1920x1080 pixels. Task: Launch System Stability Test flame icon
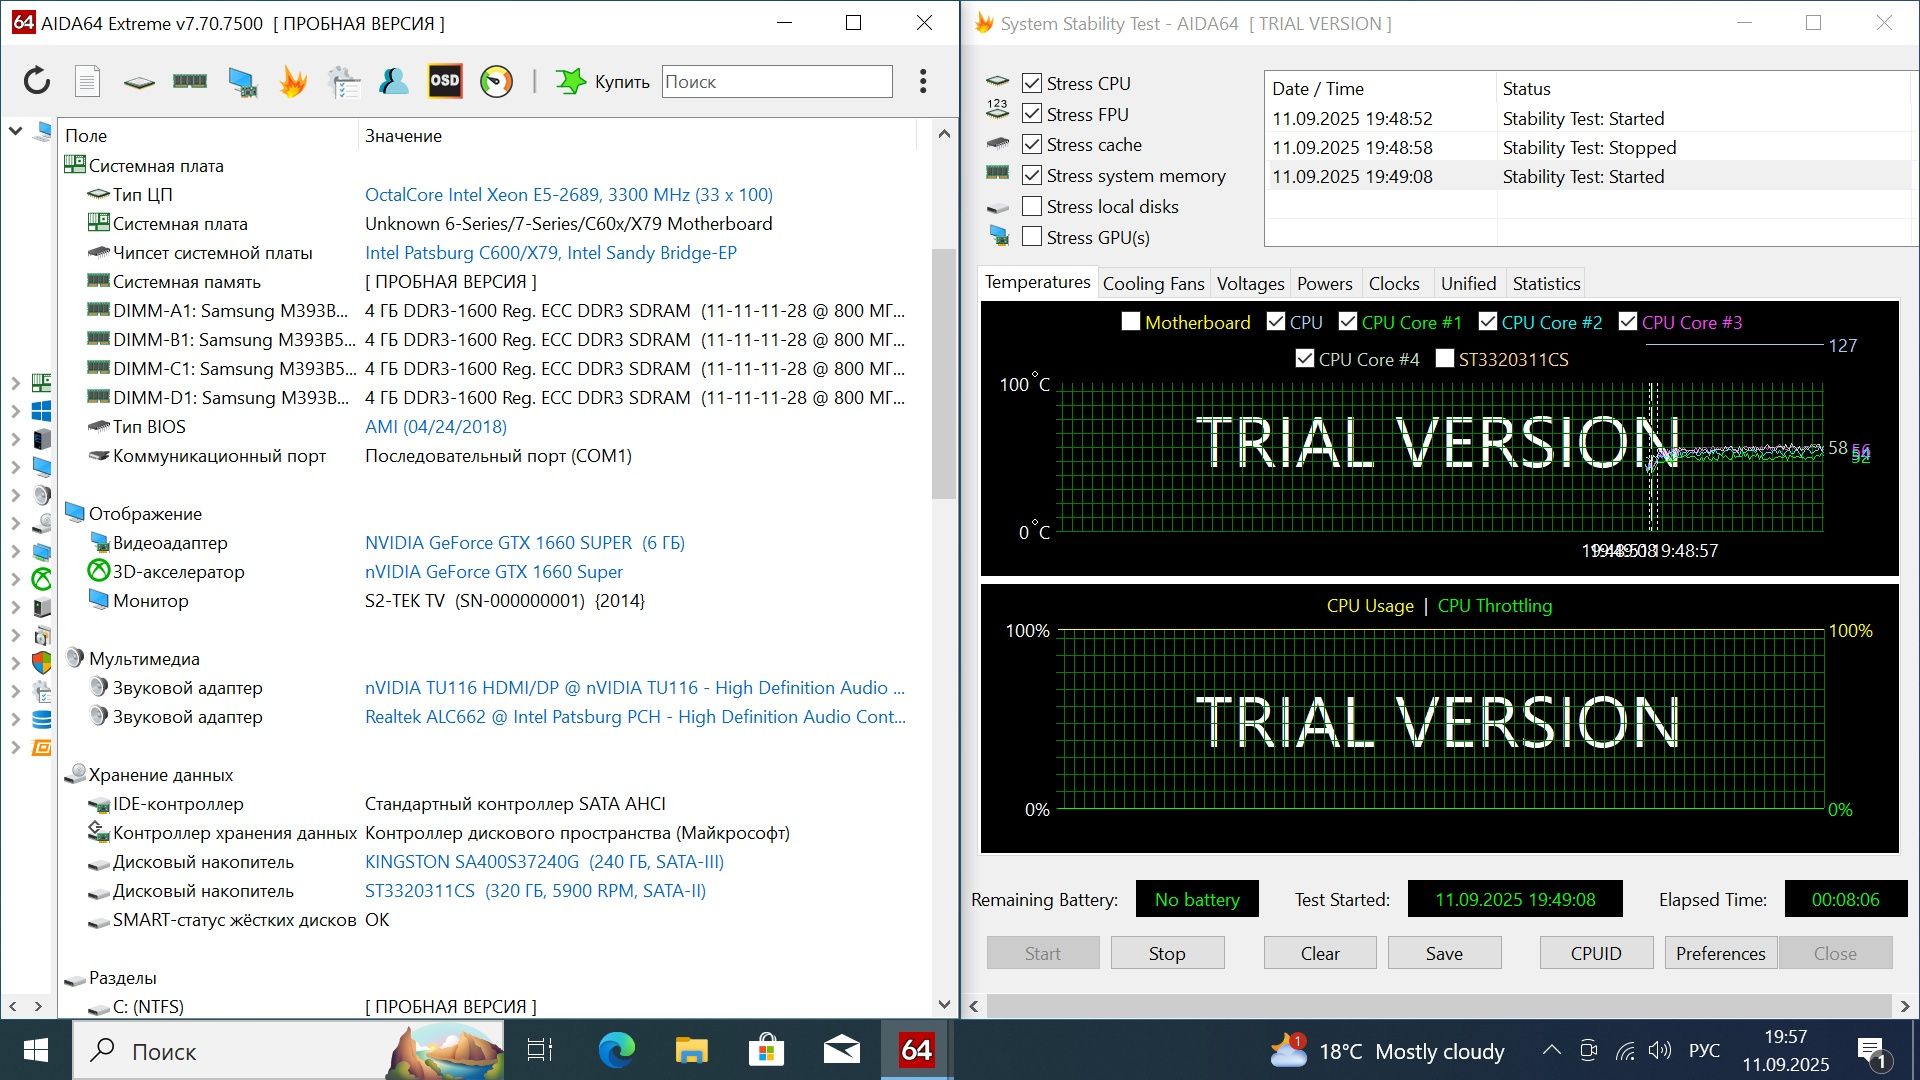coord(293,81)
